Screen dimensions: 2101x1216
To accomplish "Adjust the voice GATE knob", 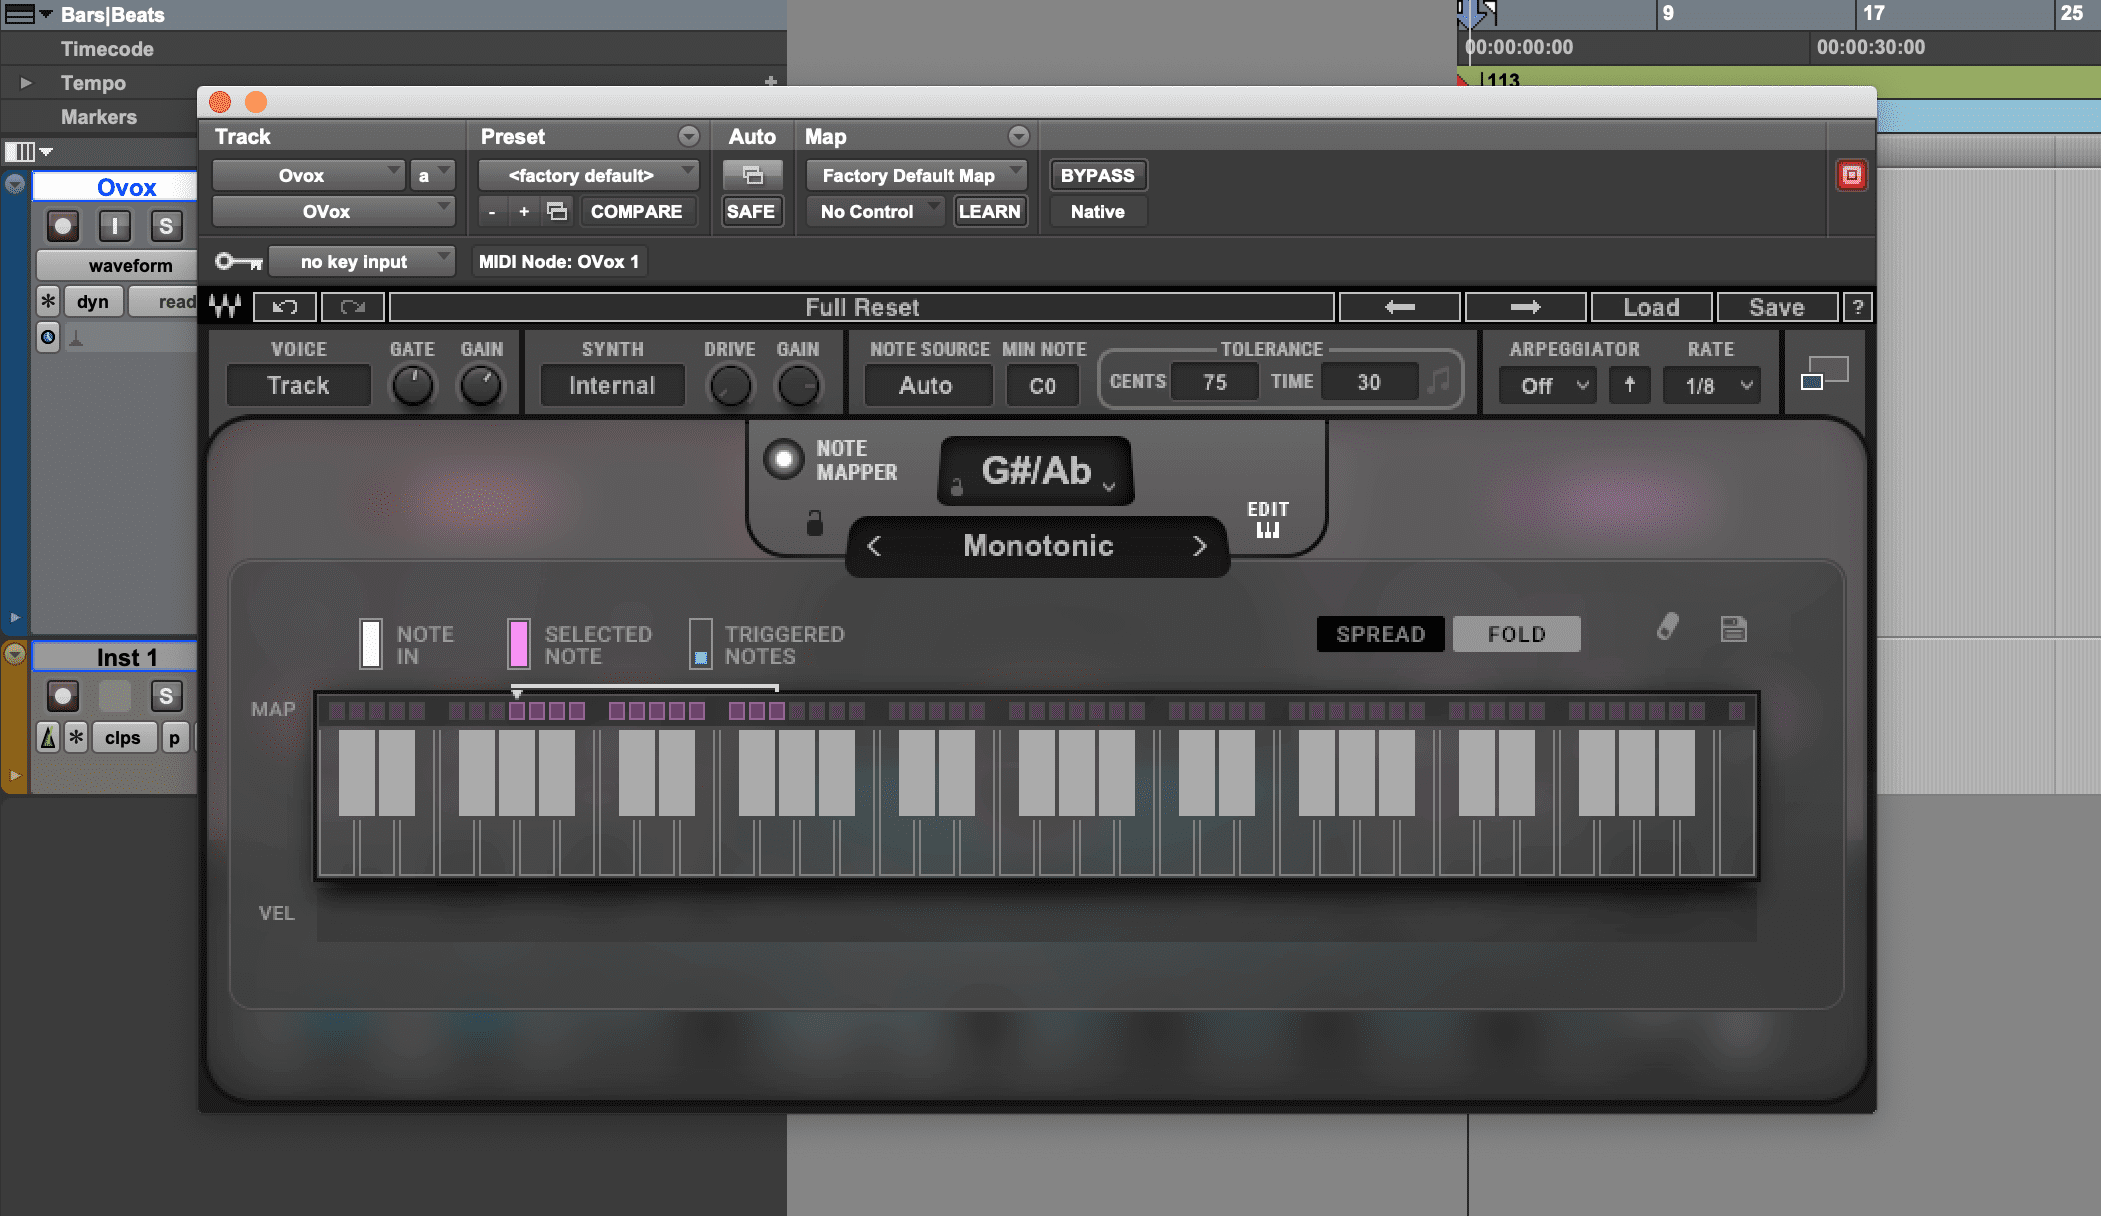I will click(412, 386).
